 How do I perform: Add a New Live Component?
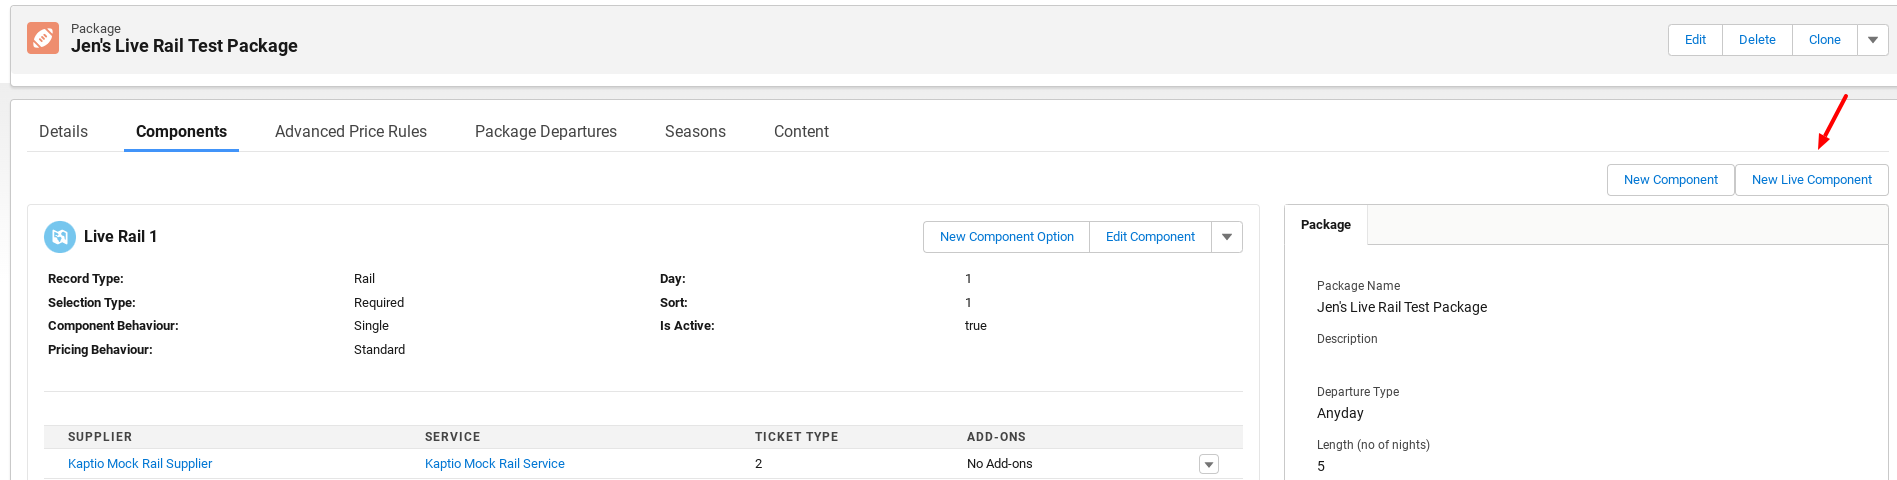(x=1811, y=180)
